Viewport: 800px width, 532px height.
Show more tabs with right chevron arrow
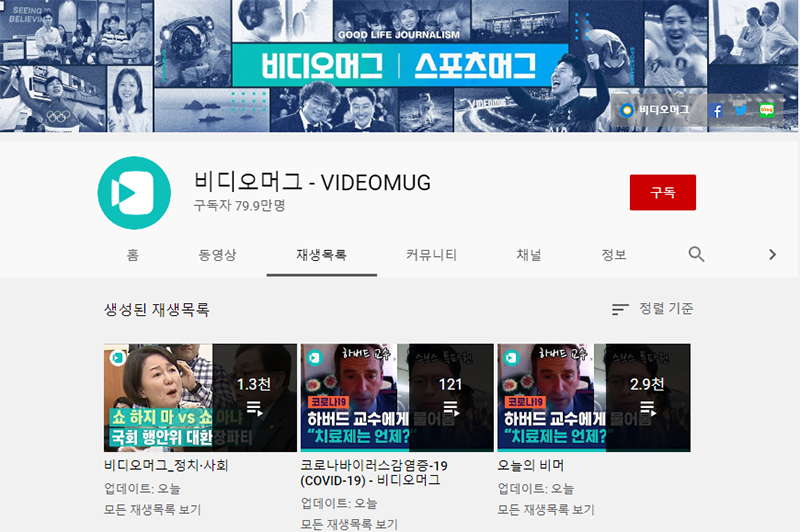772,254
